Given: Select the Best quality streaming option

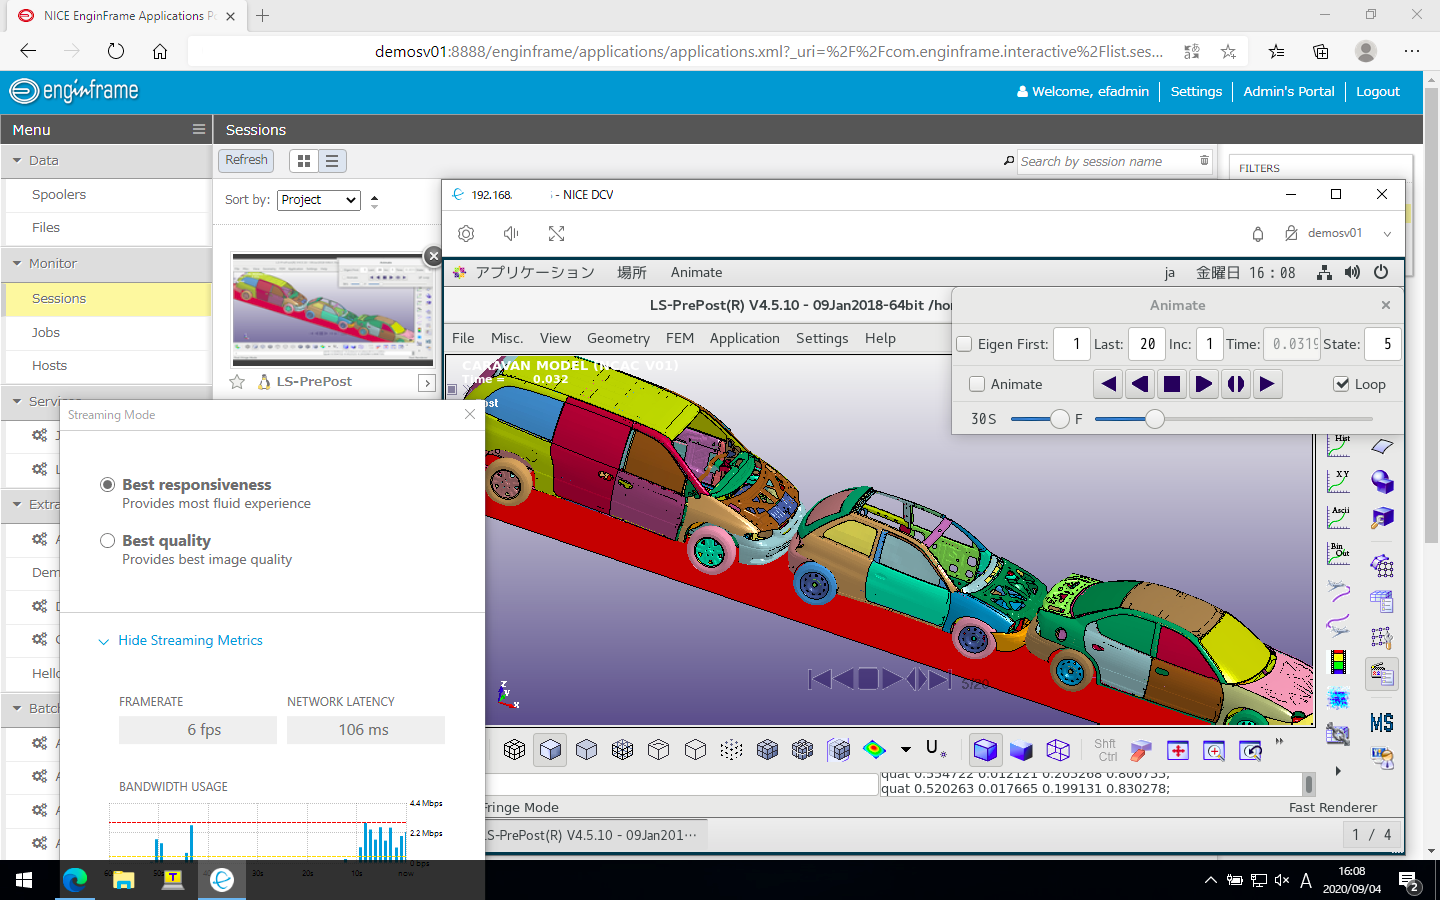Looking at the screenshot, I should coord(108,541).
